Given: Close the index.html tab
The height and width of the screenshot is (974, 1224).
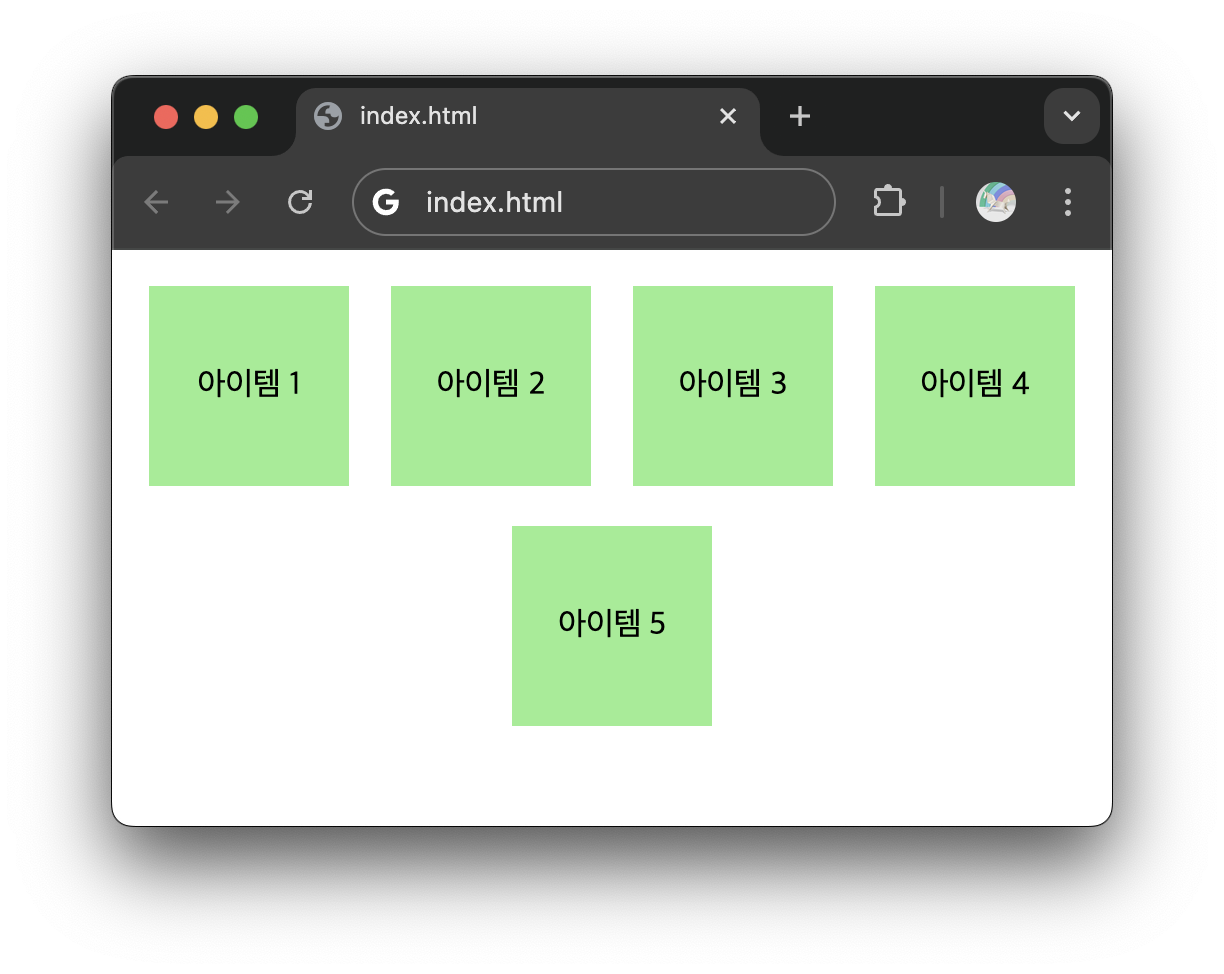Looking at the screenshot, I should coord(728,116).
